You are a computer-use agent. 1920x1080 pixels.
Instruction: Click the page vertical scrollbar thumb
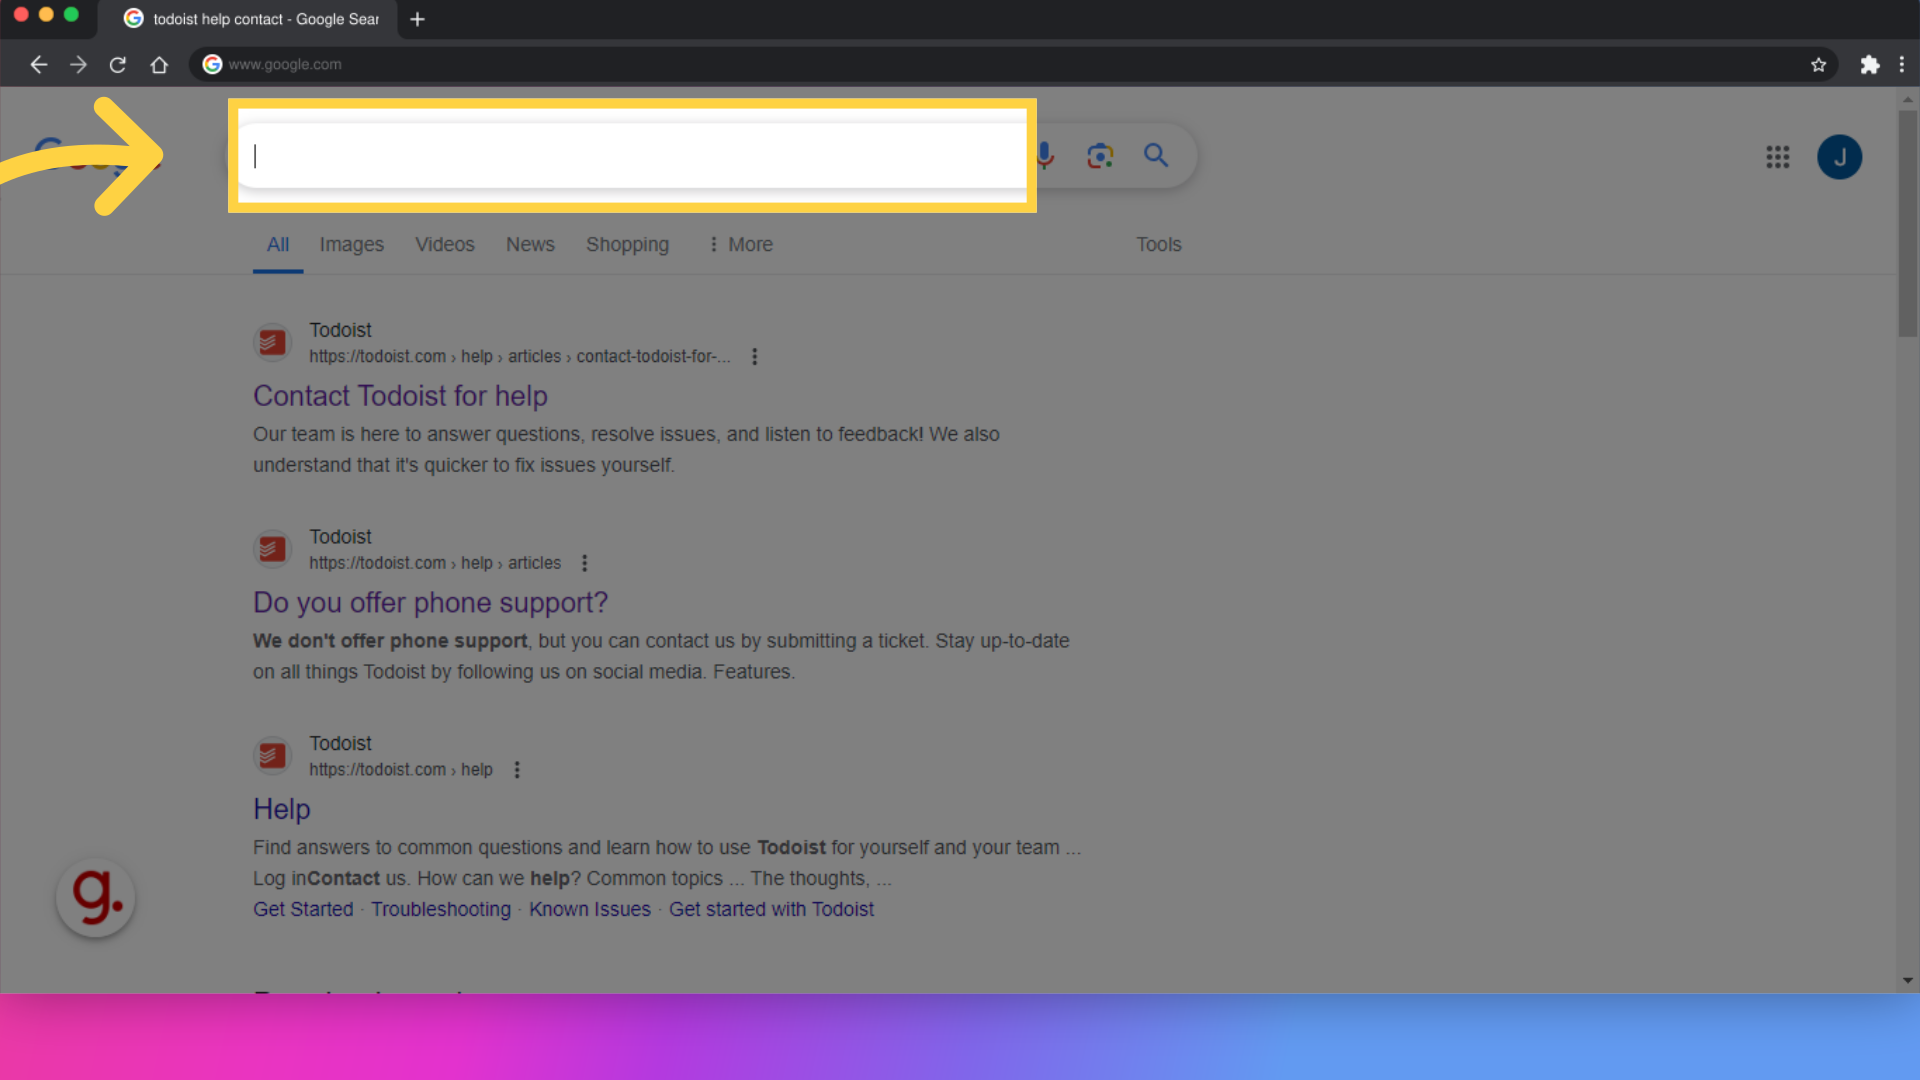coord(1908,224)
